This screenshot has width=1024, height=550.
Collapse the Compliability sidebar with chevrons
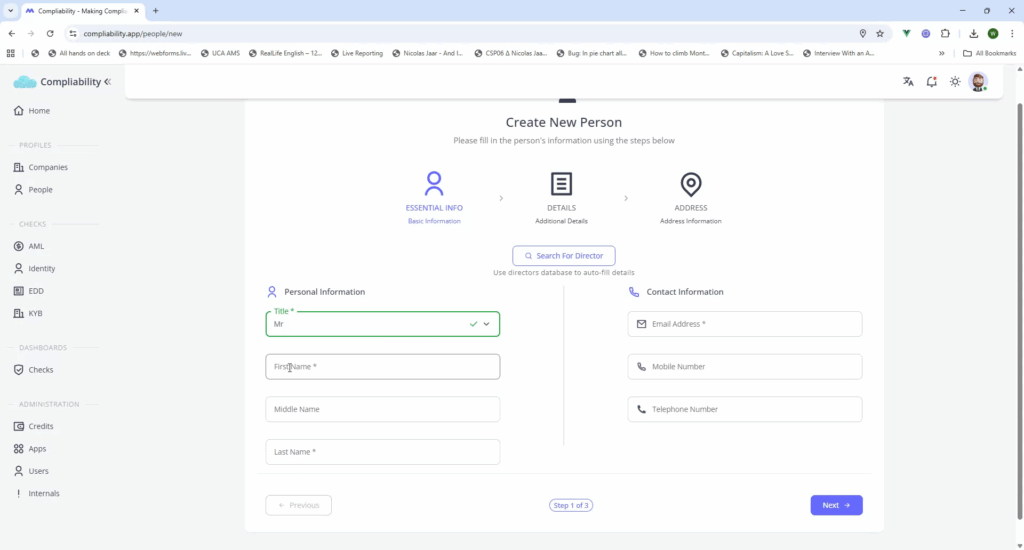point(108,82)
